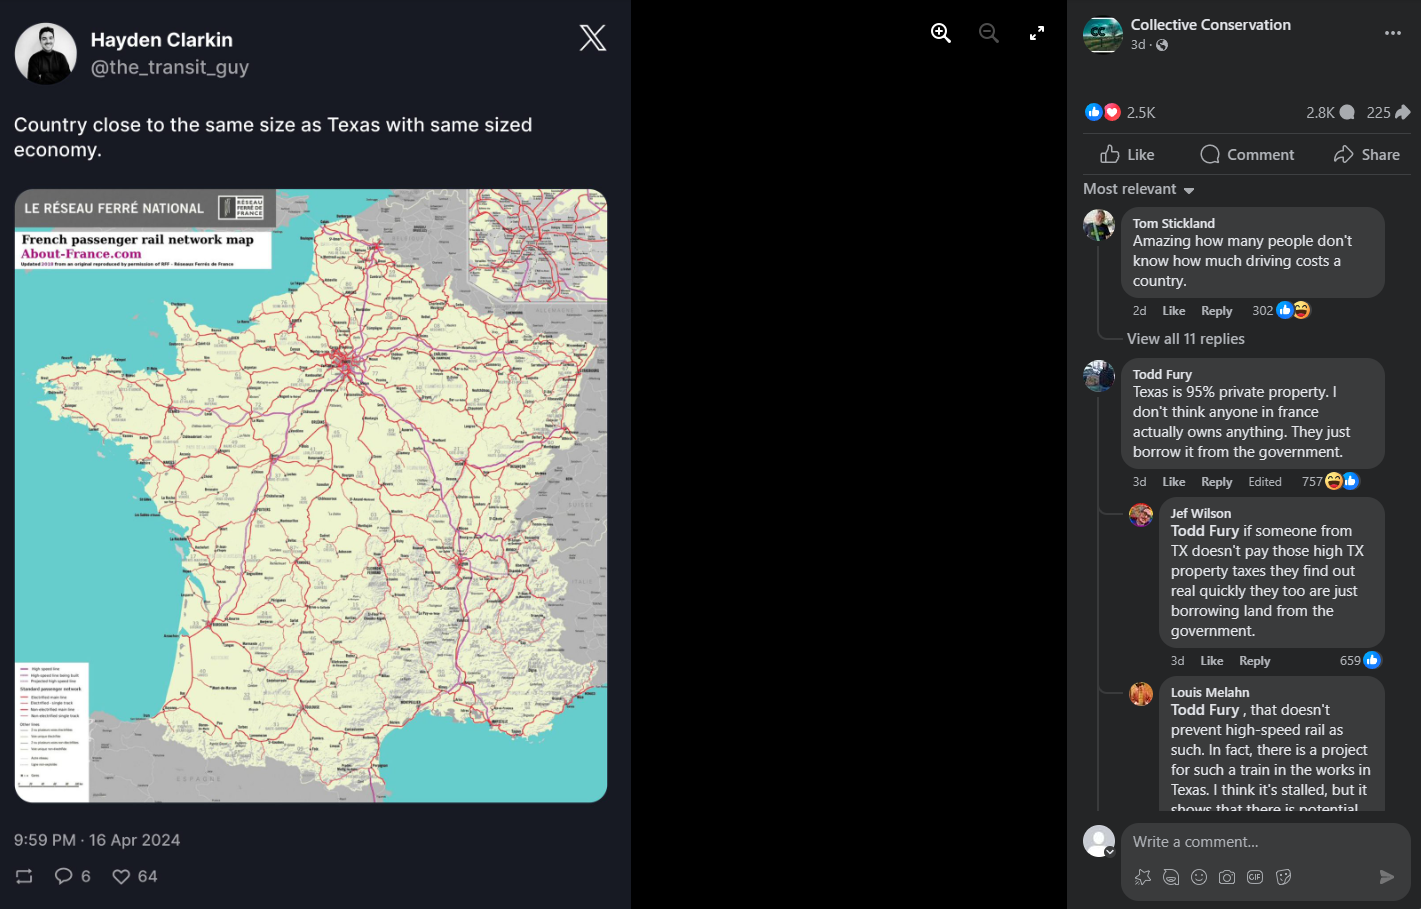Click the retweet icon in tweet image
The width and height of the screenshot is (1421, 909).
(x=24, y=876)
